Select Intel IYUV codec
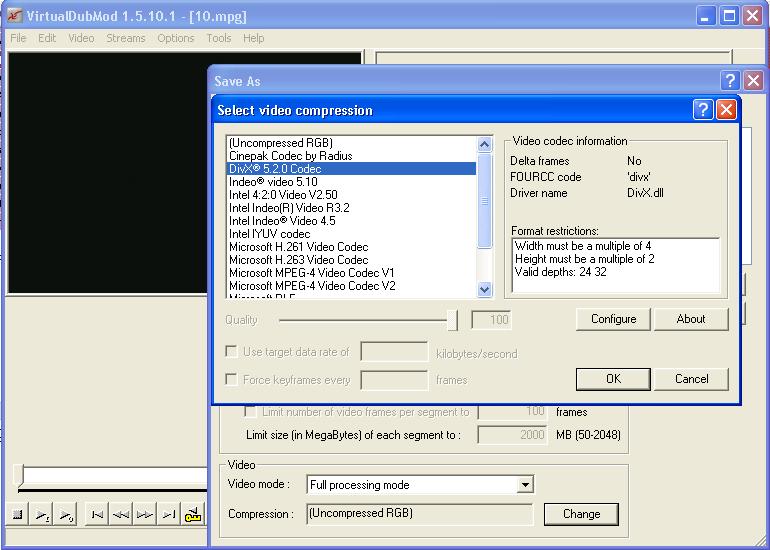Screen dimensions: 770x550 tap(351, 234)
